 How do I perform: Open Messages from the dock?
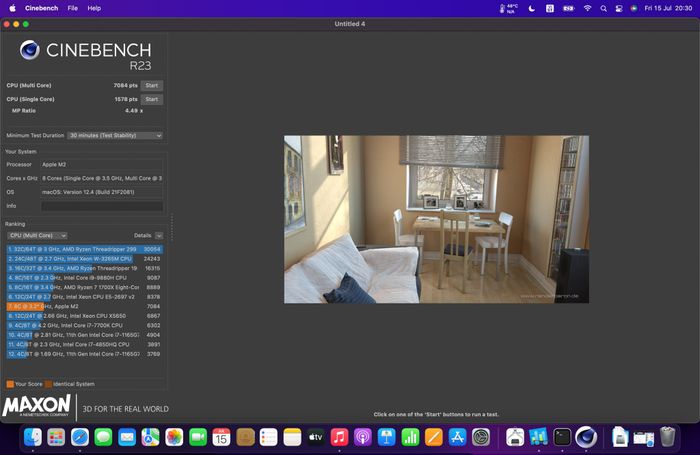click(x=104, y=437)
